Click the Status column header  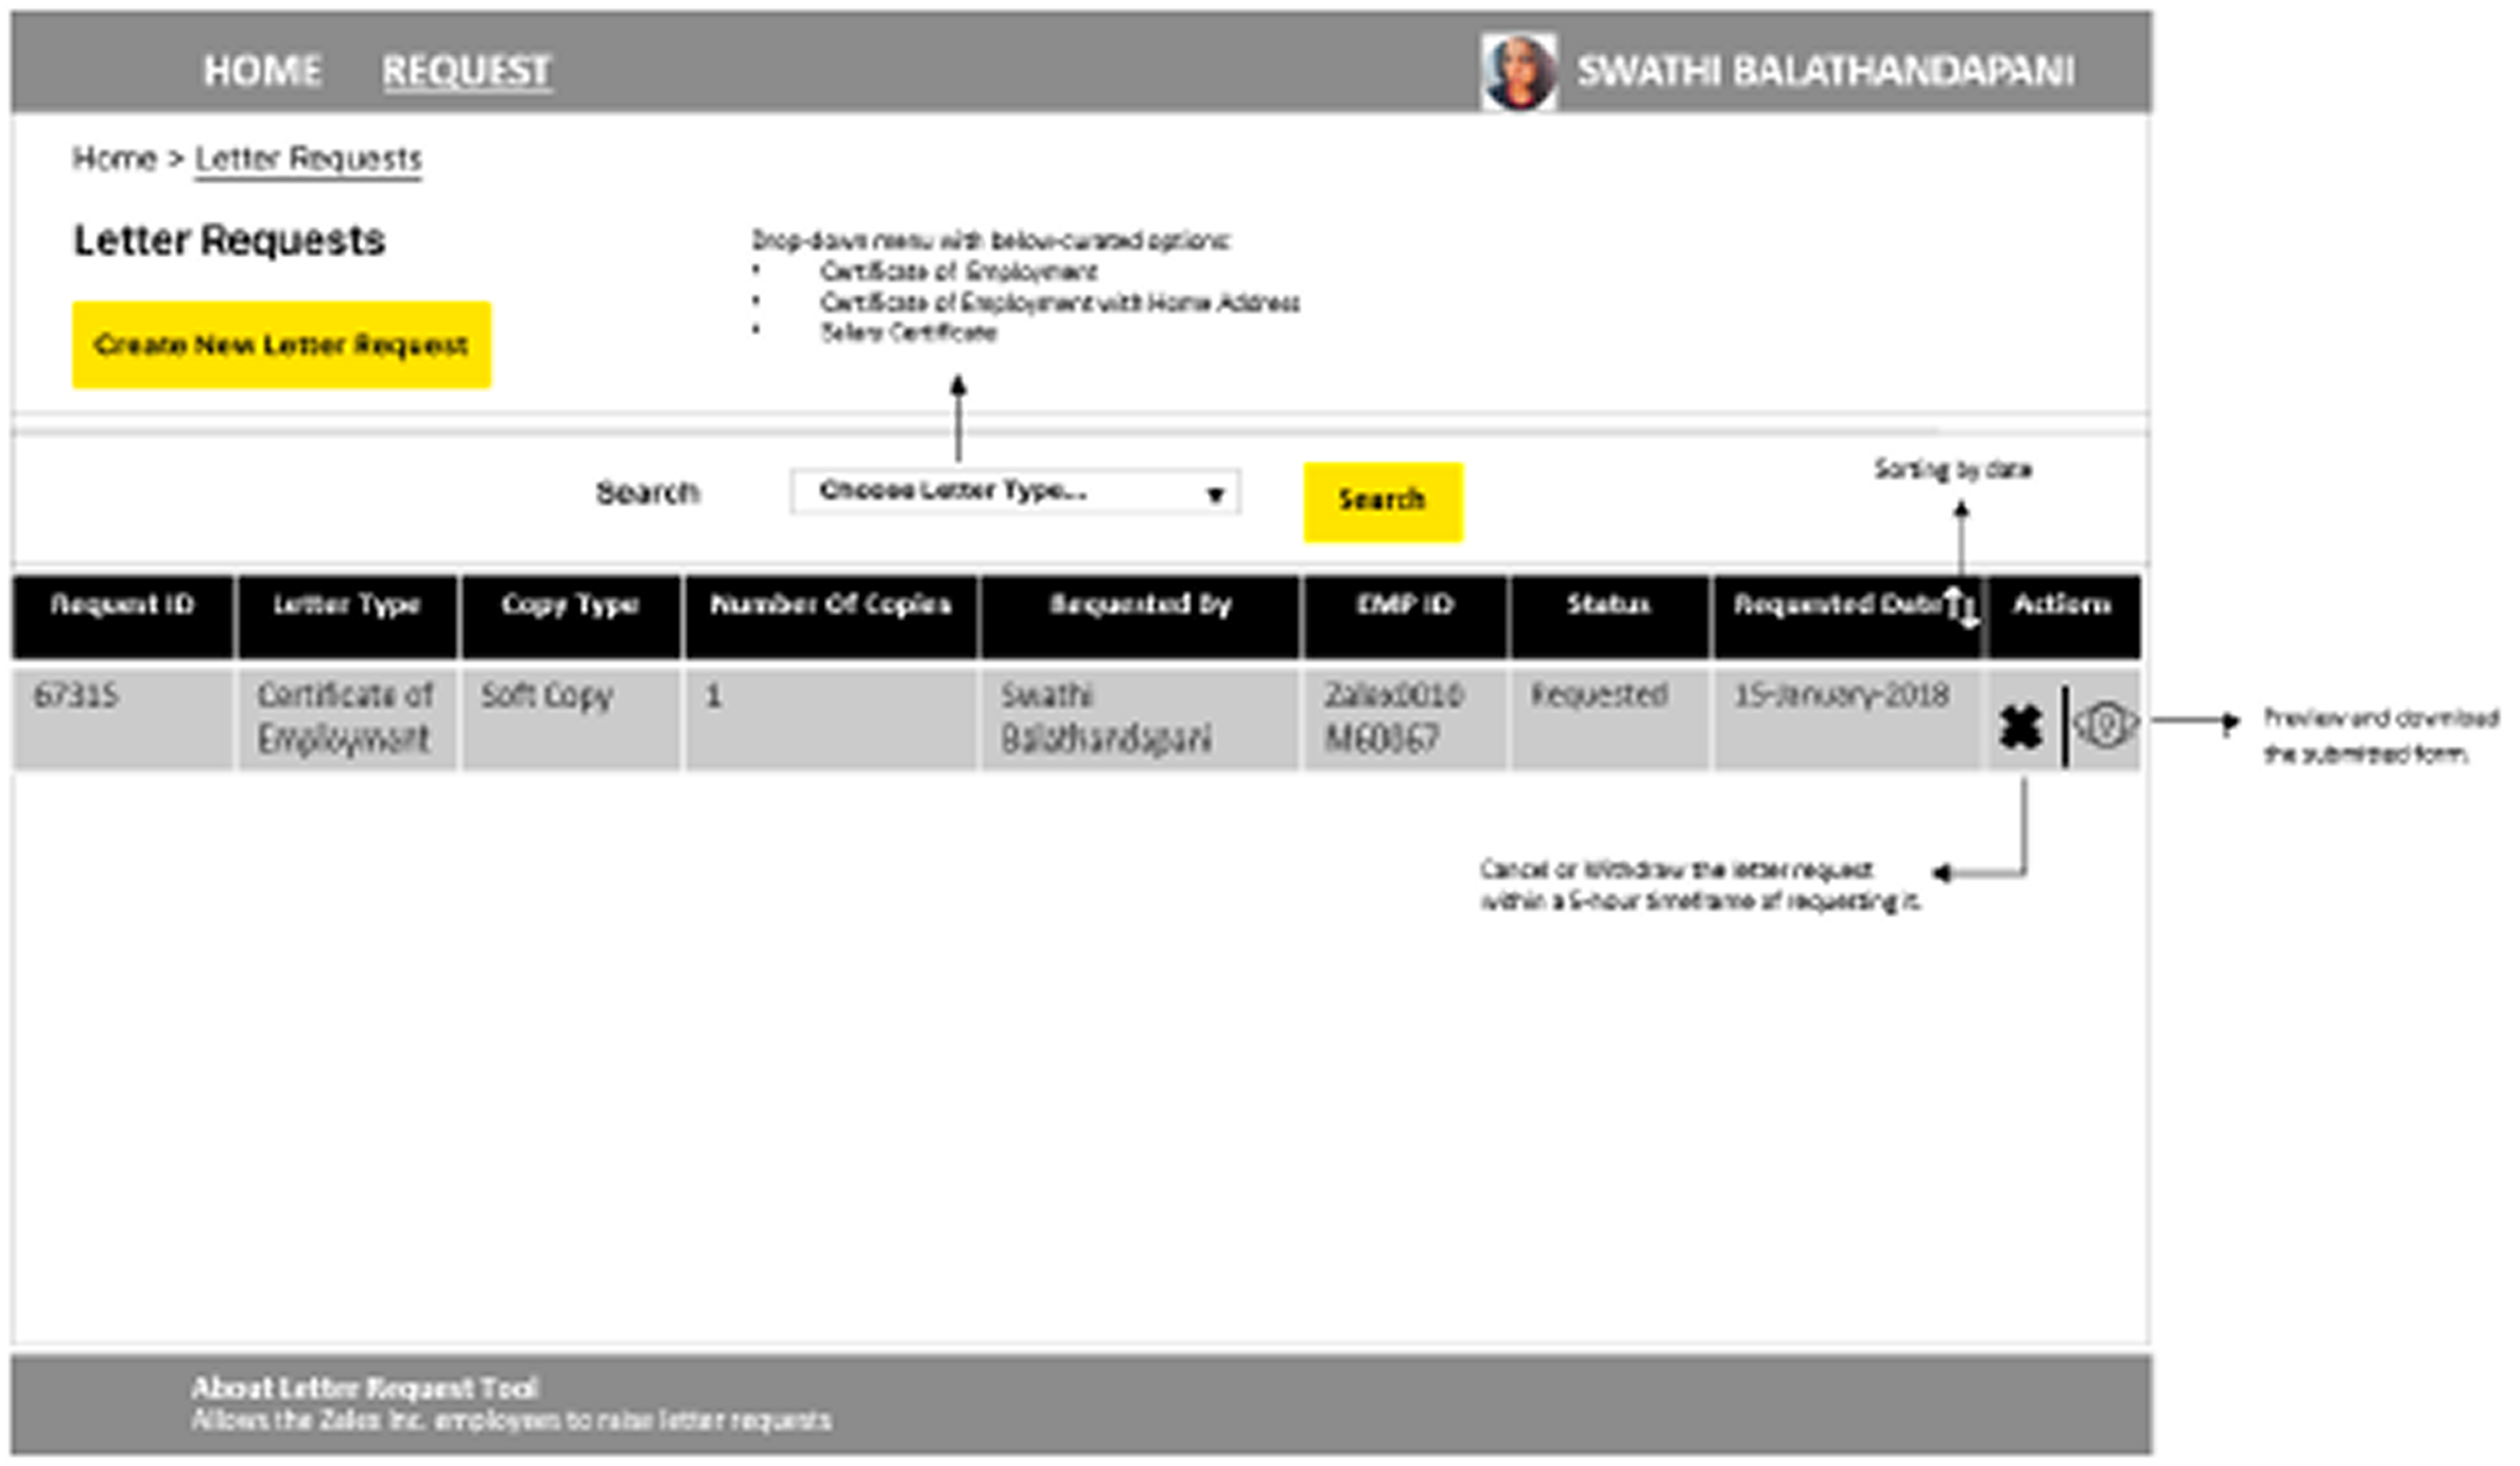1609,616
